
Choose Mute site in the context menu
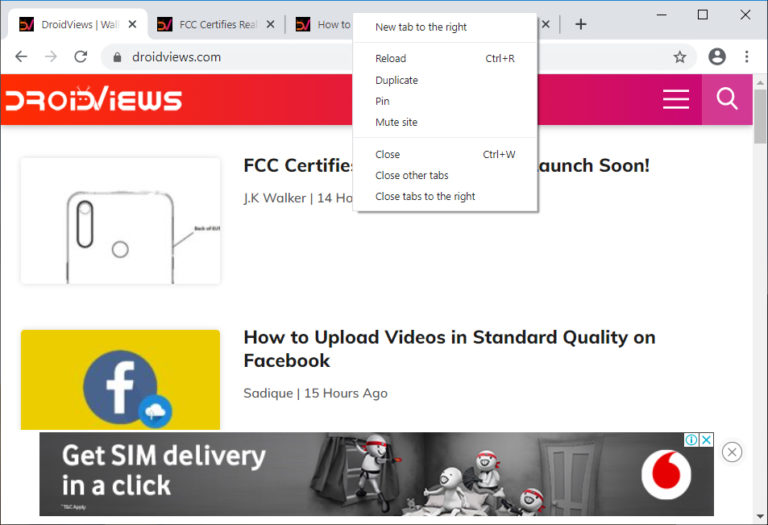pos(445,122)
